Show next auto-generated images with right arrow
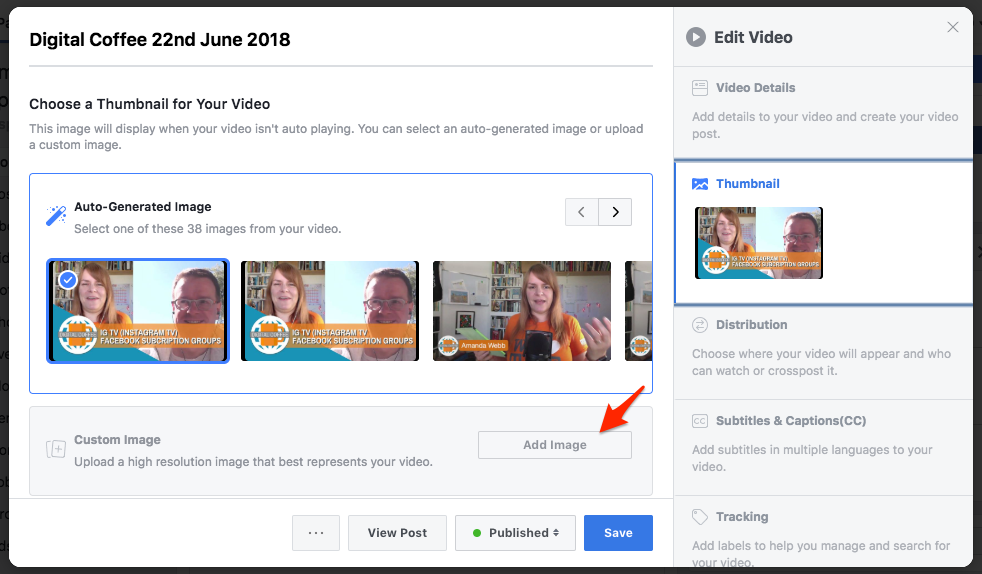This screenshot has height=574, width=982. point(615,212)
